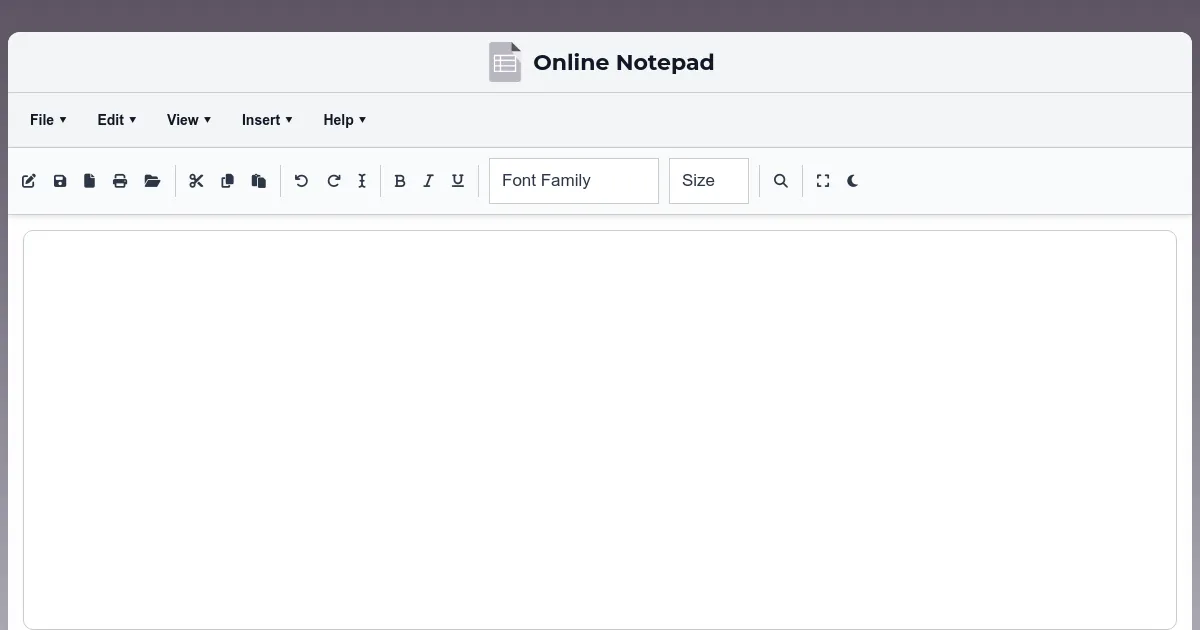
Task: Open the Help menu
Action: coord(344,119)
